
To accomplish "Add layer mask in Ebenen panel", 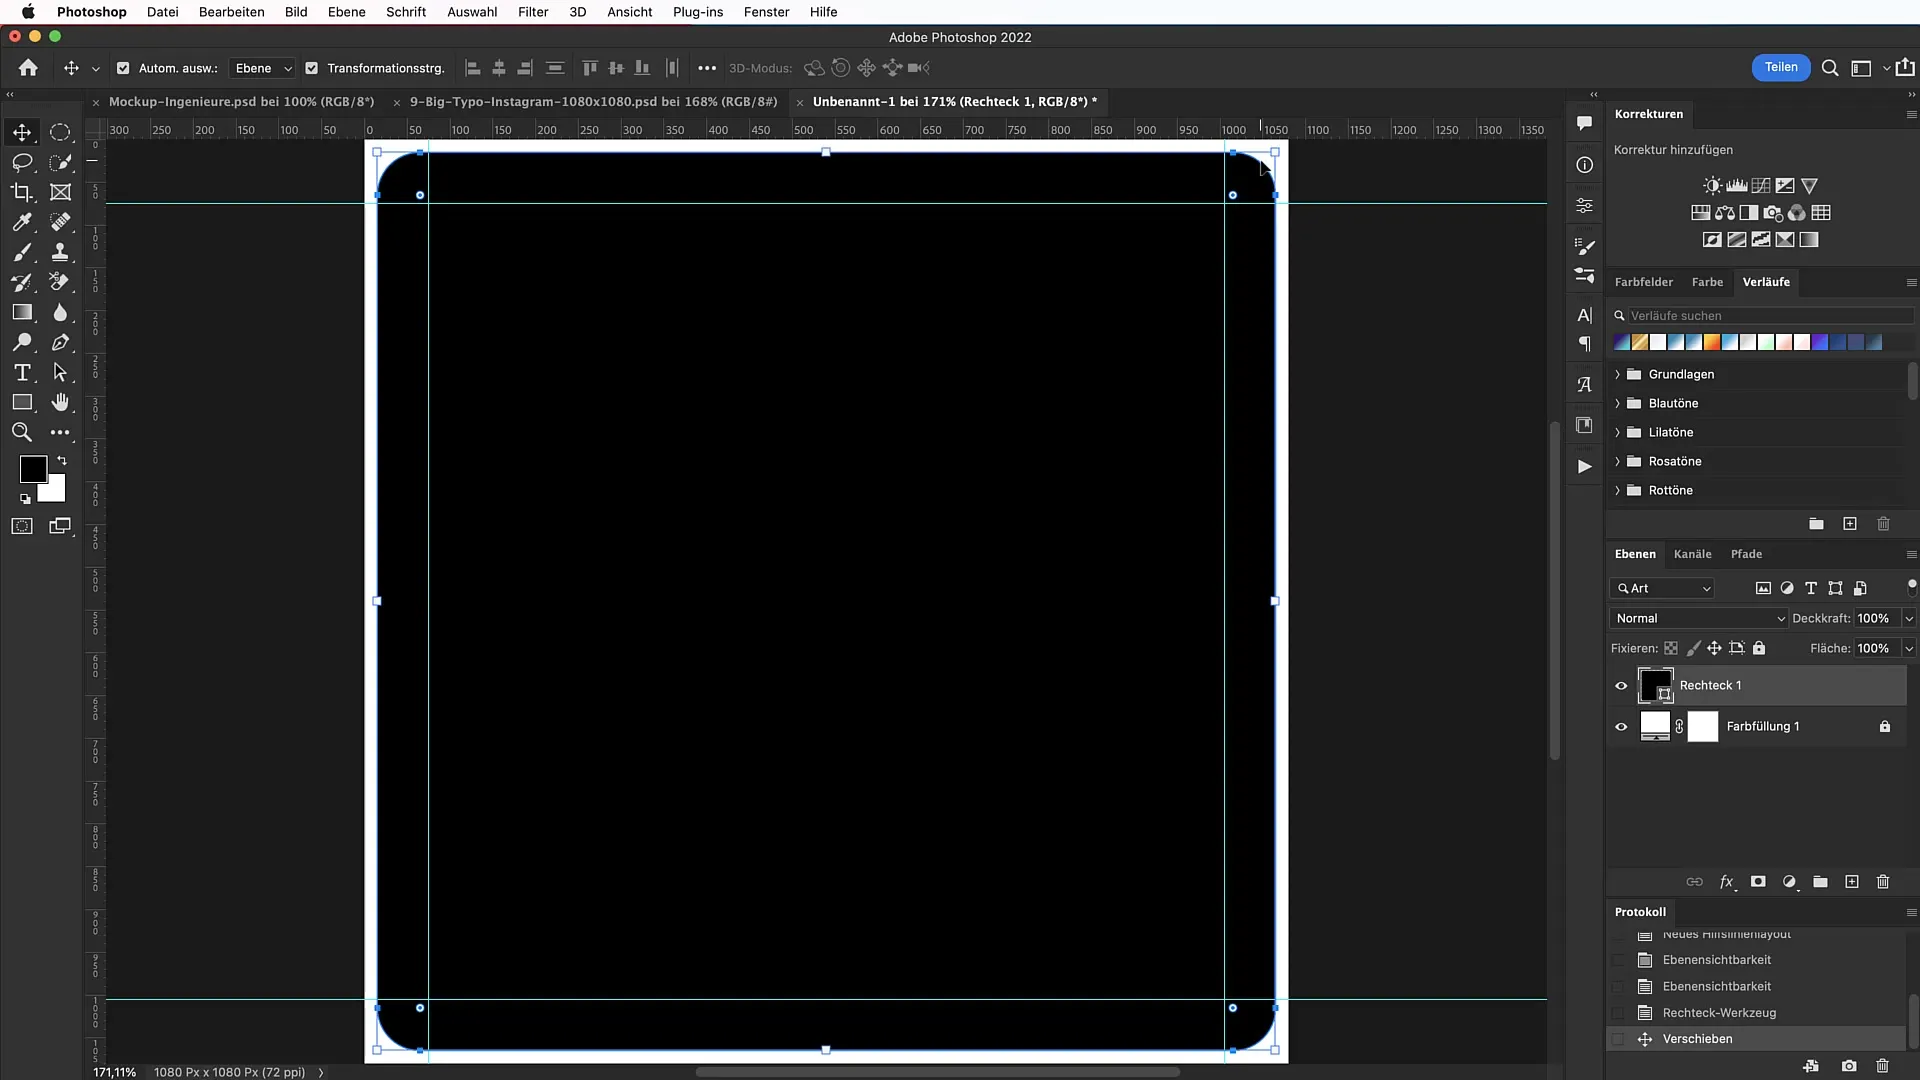I will click(1758, 882).
